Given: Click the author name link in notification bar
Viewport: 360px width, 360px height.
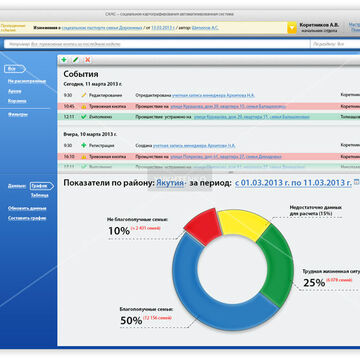Looking at the screenshot, I should (205, 28).
